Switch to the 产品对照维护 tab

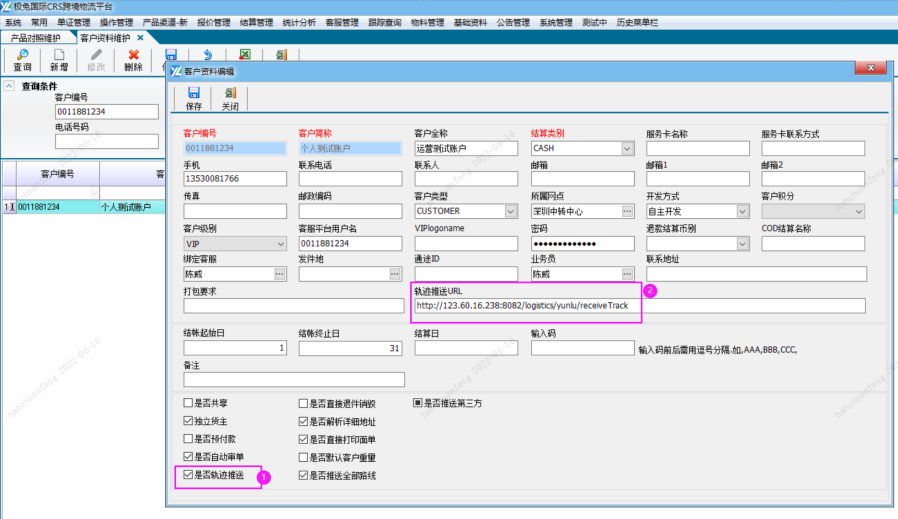pos(36,38)
